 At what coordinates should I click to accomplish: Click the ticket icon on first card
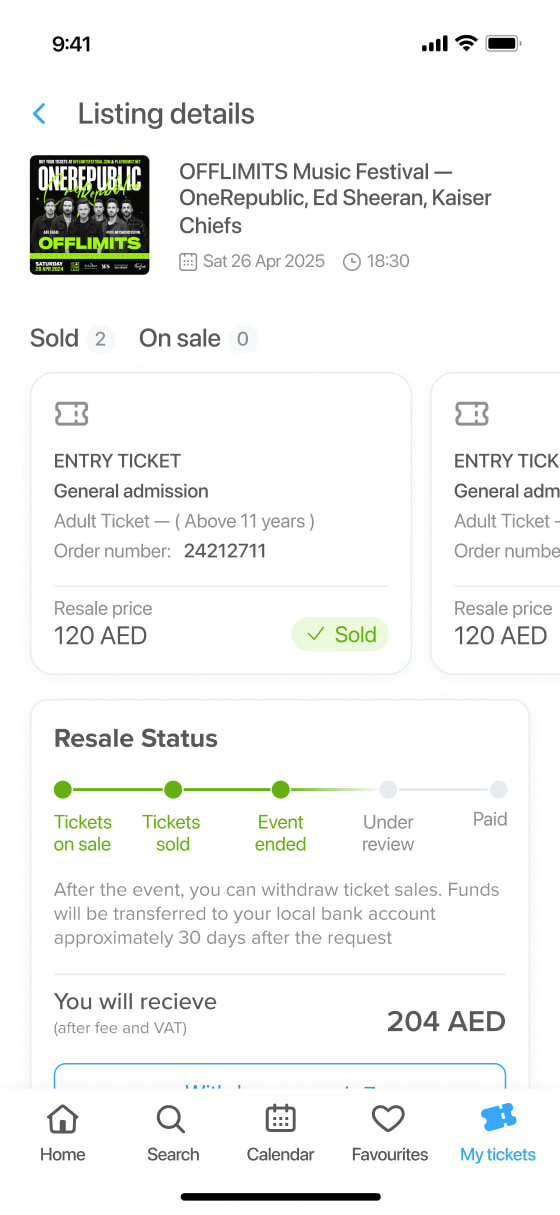(71, 413)
